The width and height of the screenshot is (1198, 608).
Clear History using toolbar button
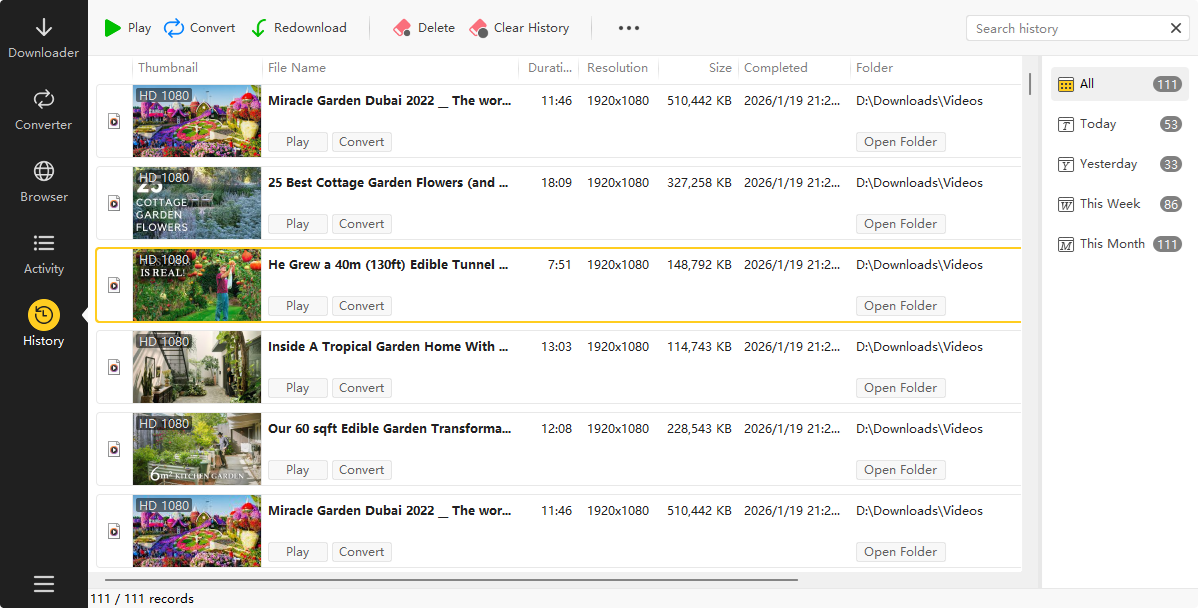click(519, 28)
